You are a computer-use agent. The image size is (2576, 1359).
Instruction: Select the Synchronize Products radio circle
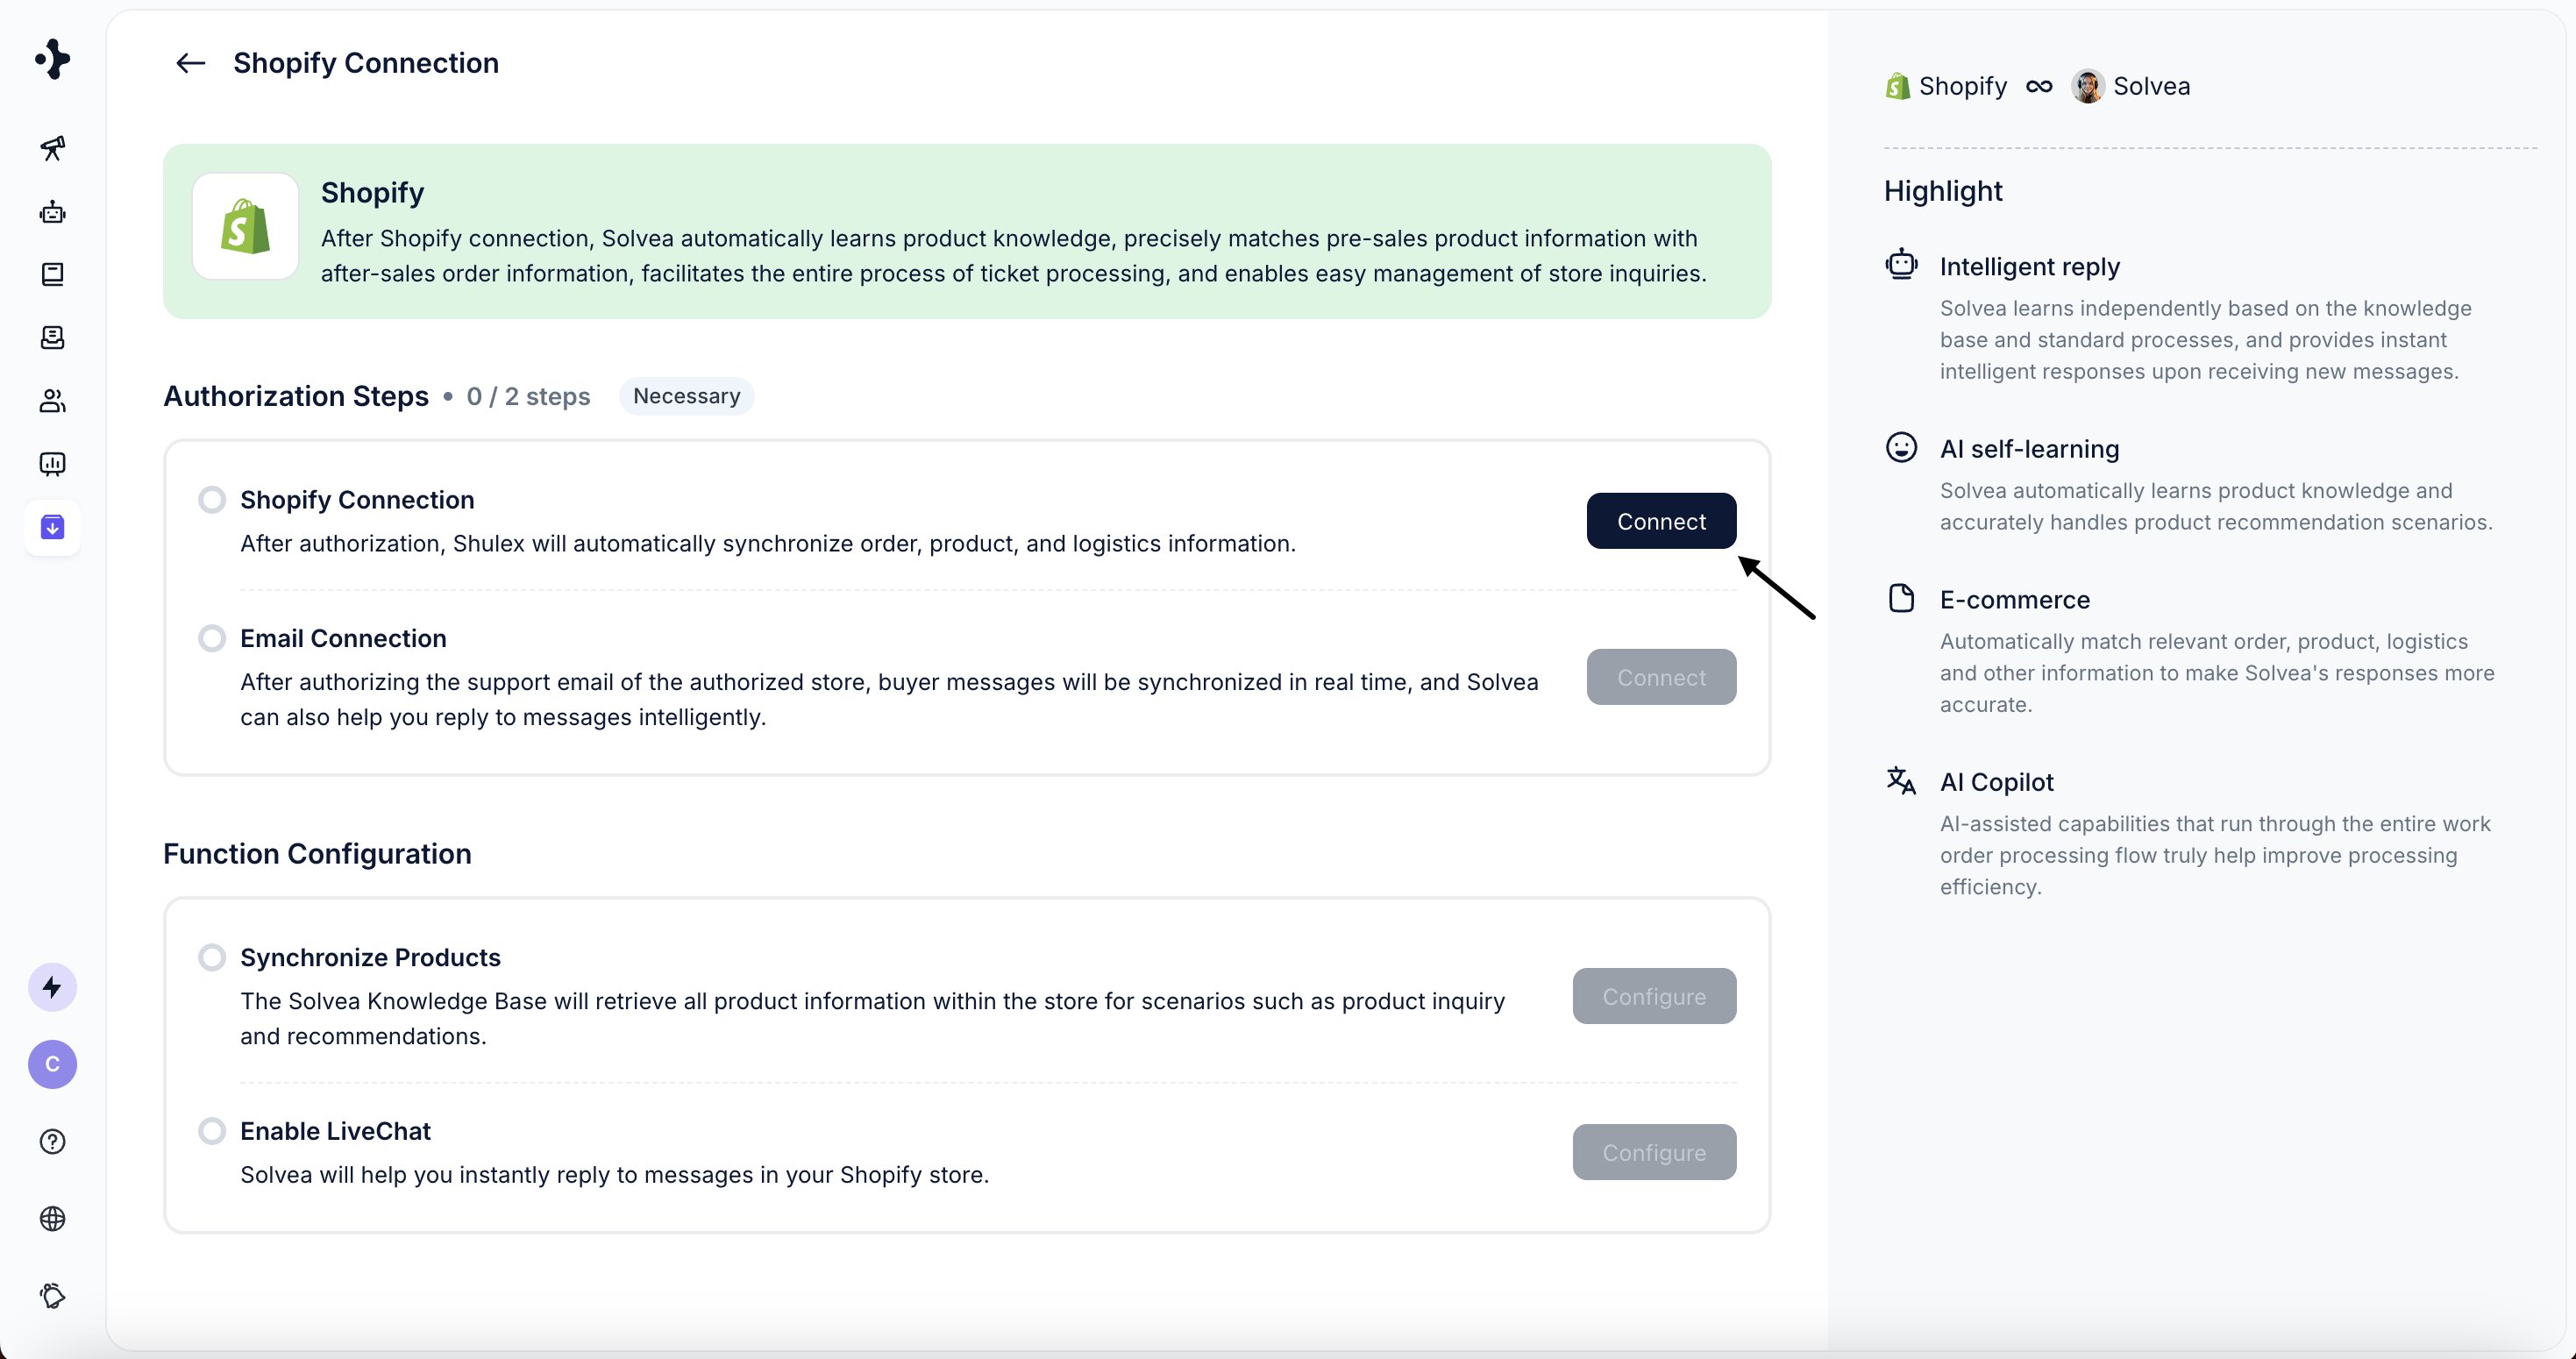[212, 957]
